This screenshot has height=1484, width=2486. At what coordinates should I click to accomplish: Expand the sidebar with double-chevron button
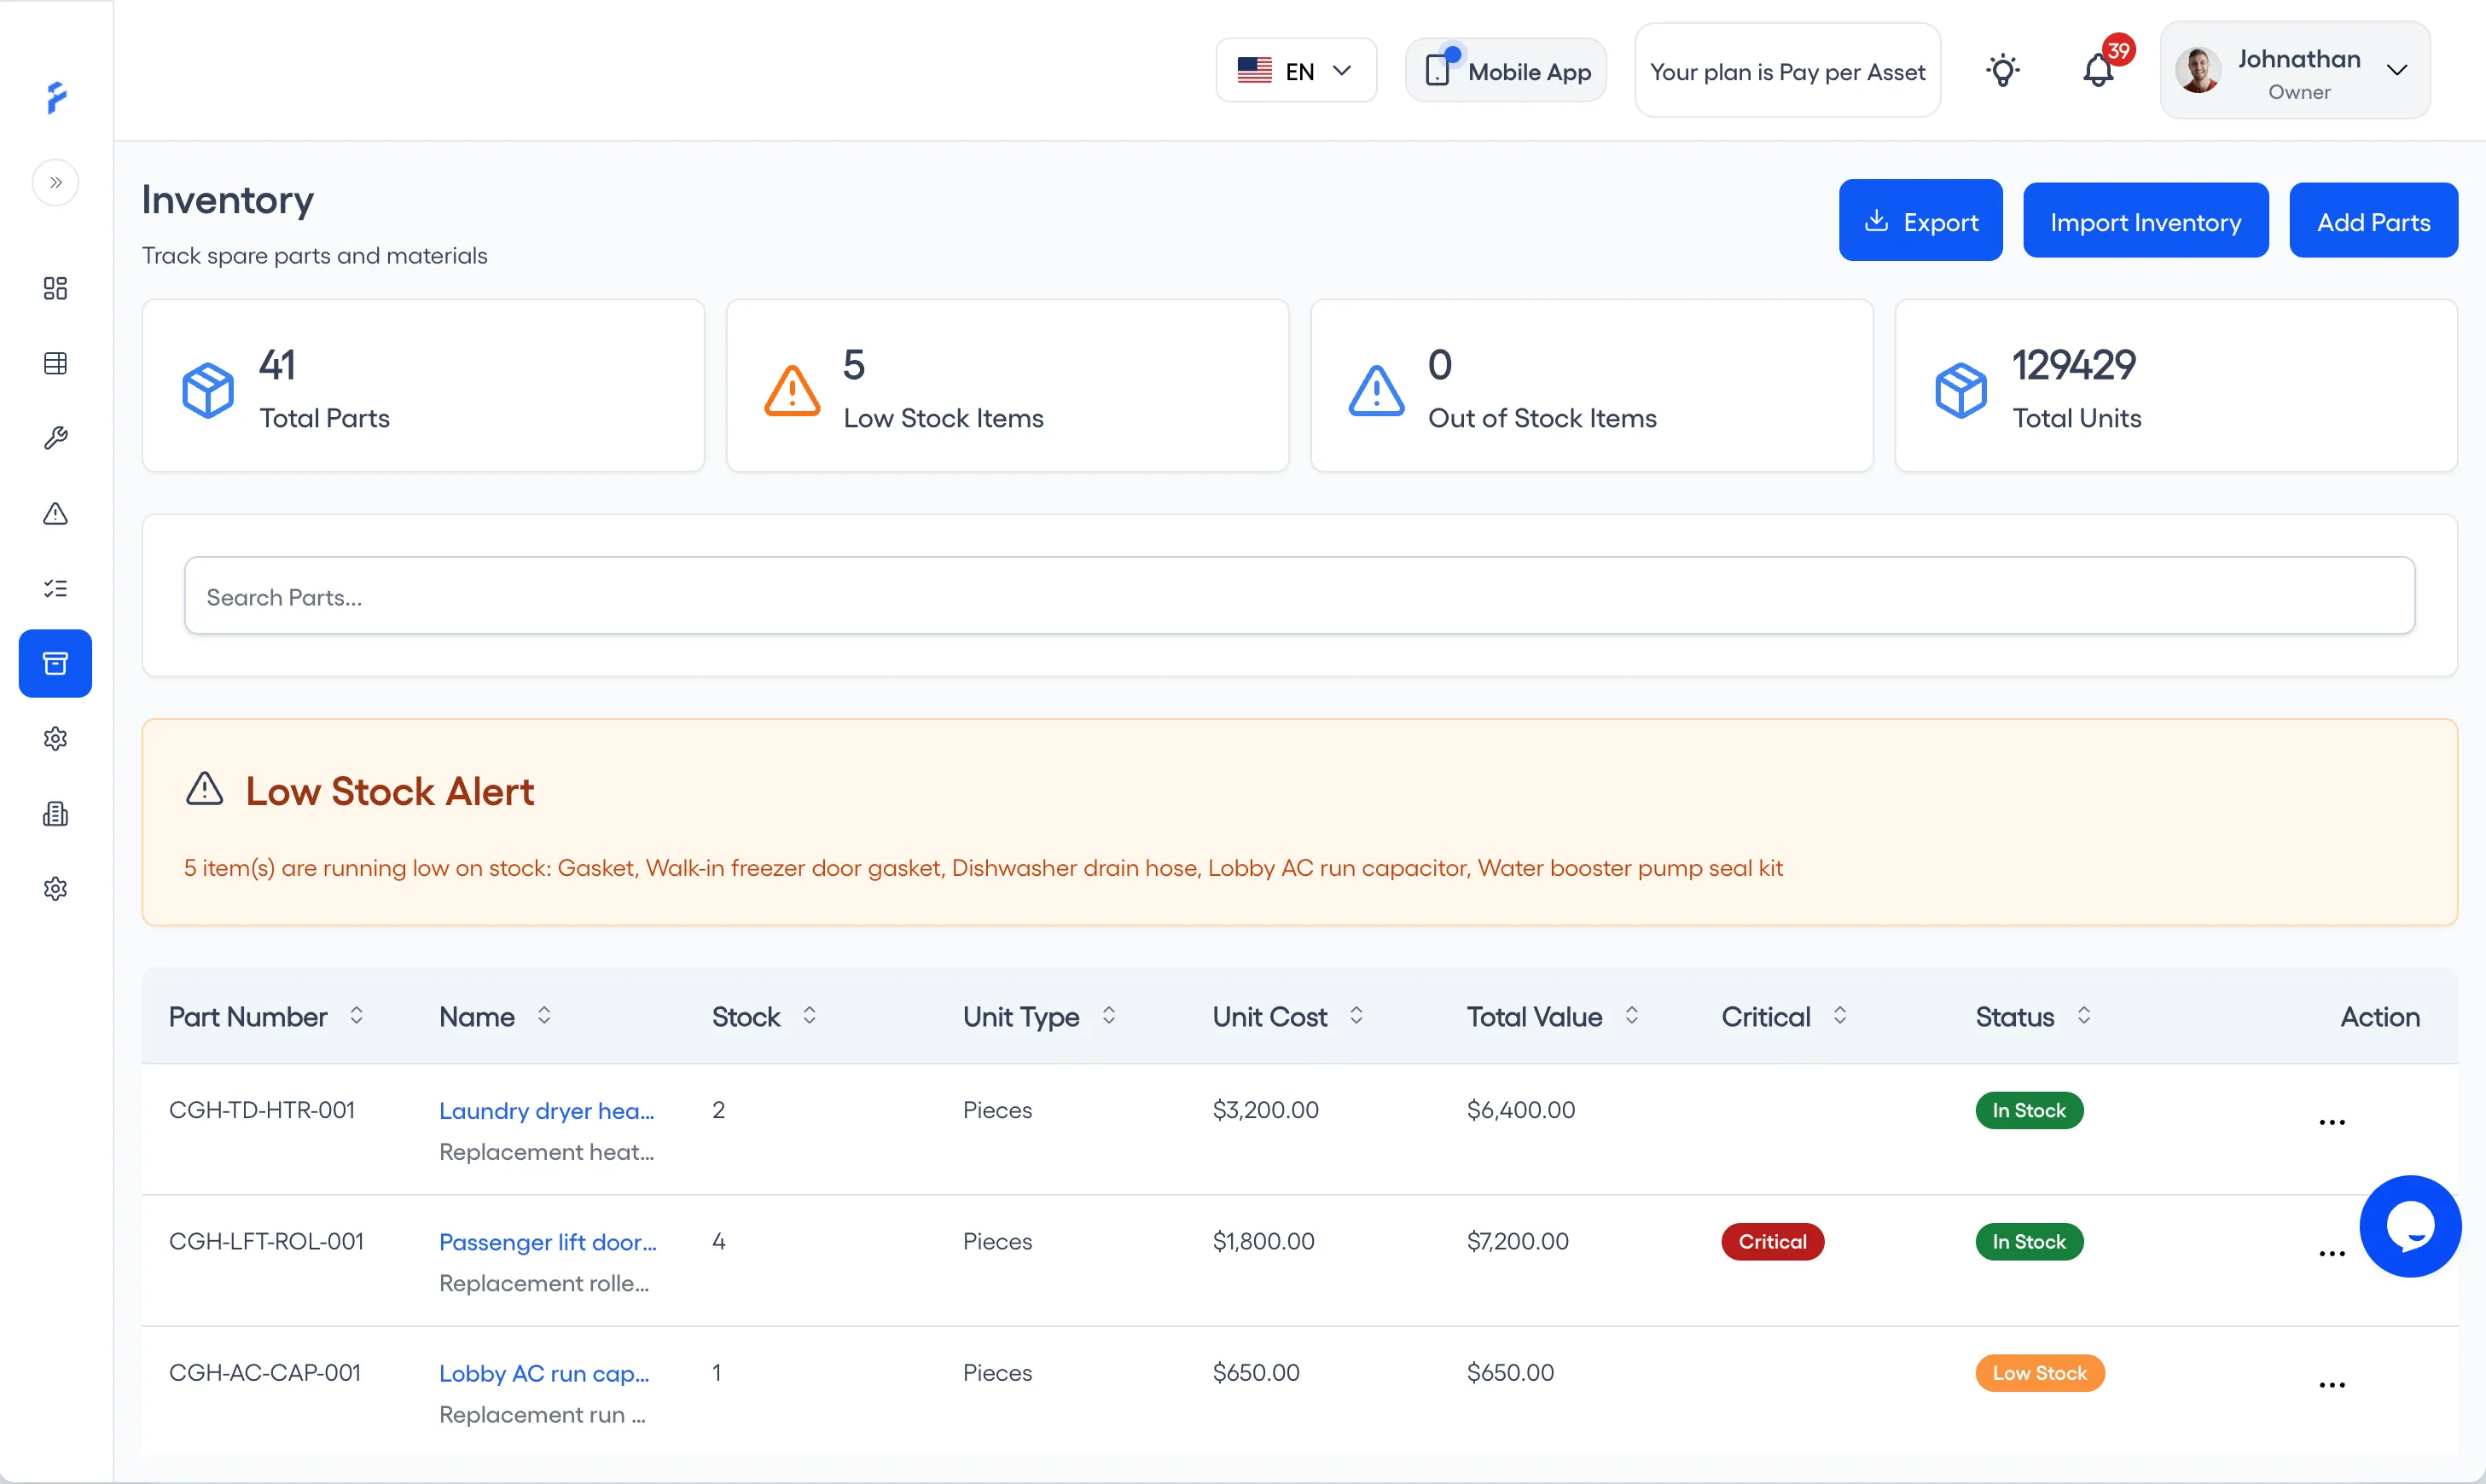[56, 183]
